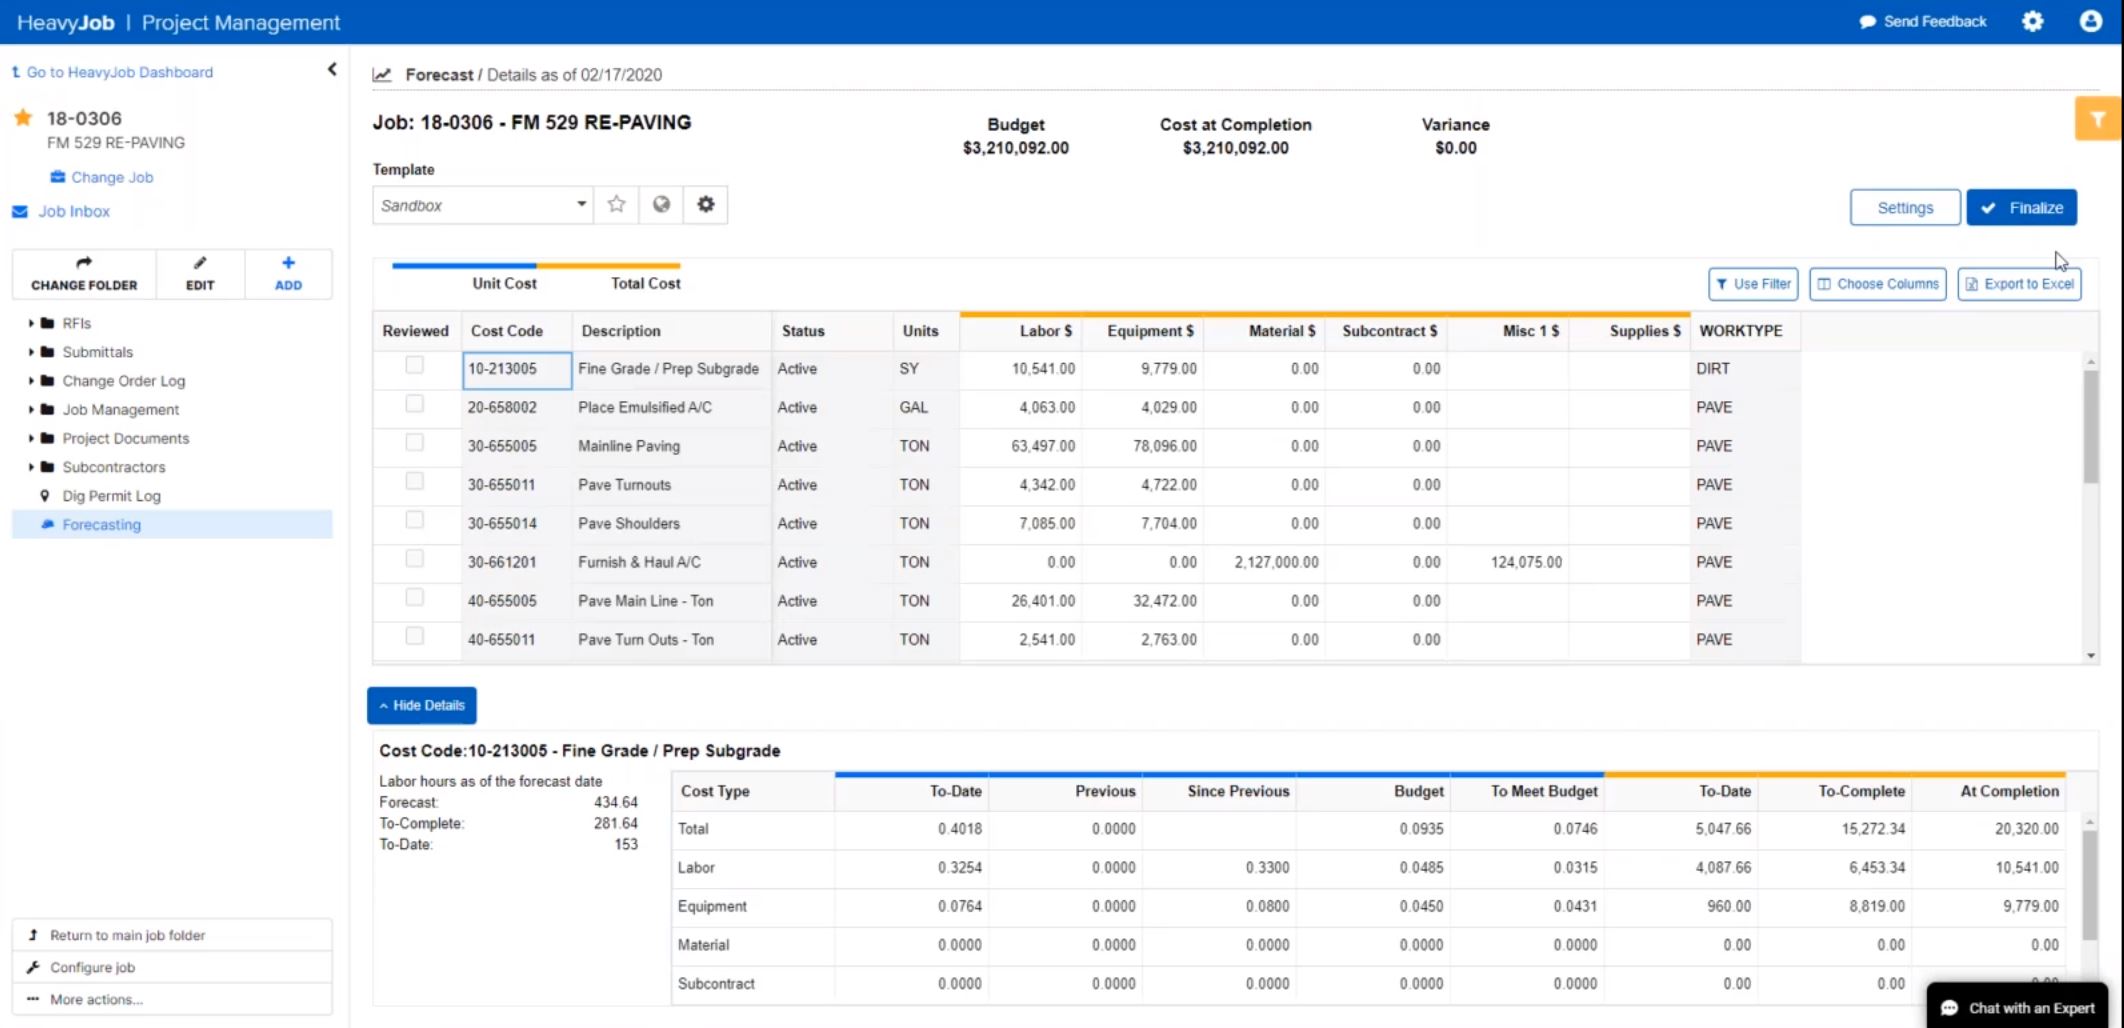Image resolution: width=2124 pixels, height=1028 pixels.
Task: Click the details table vertical scrollbar thumb
Action: point(2089,884)
